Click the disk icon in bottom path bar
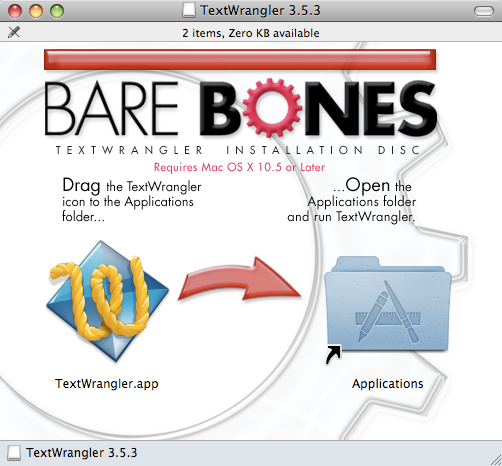Screen dimensions: 502x466 point(14,453)
